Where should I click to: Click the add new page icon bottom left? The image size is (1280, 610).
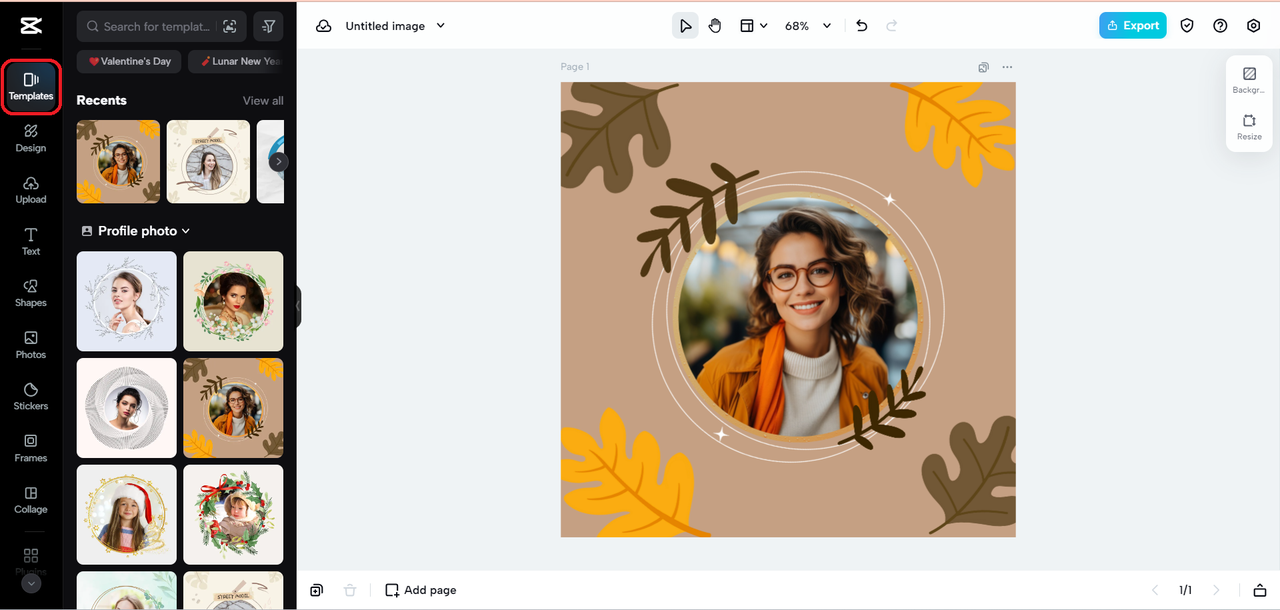coord(316,590)
